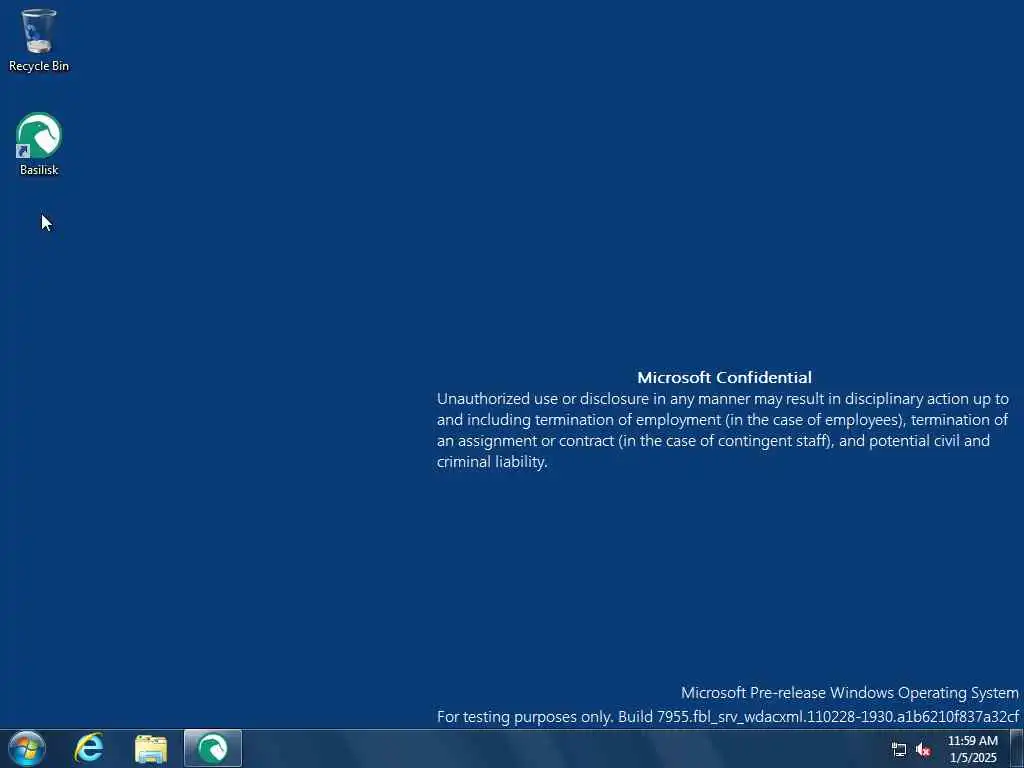Select the Basilisk desktop shortcut
The width and height of the screenshot is (1024, 768).
(x=39, y=144)
